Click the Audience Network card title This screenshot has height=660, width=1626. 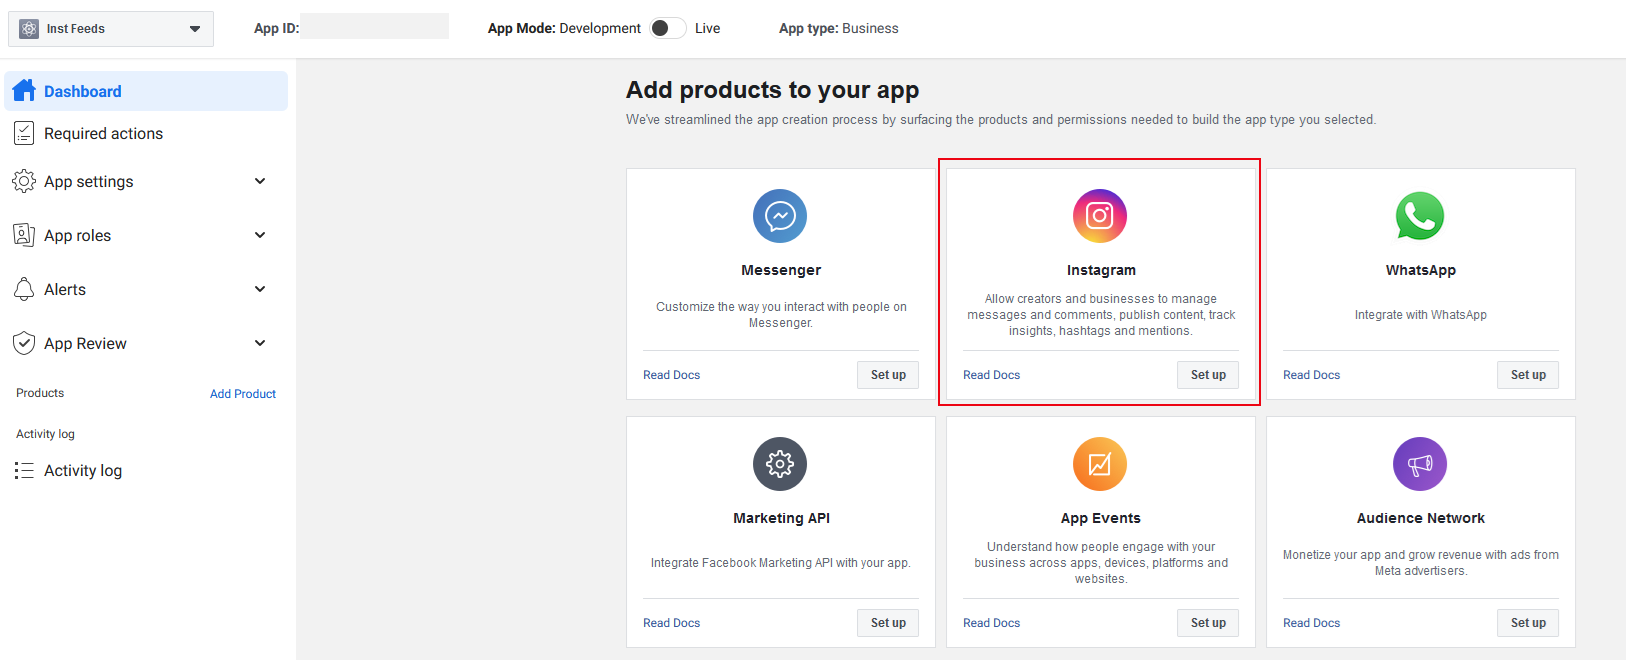click(1420, 518)
